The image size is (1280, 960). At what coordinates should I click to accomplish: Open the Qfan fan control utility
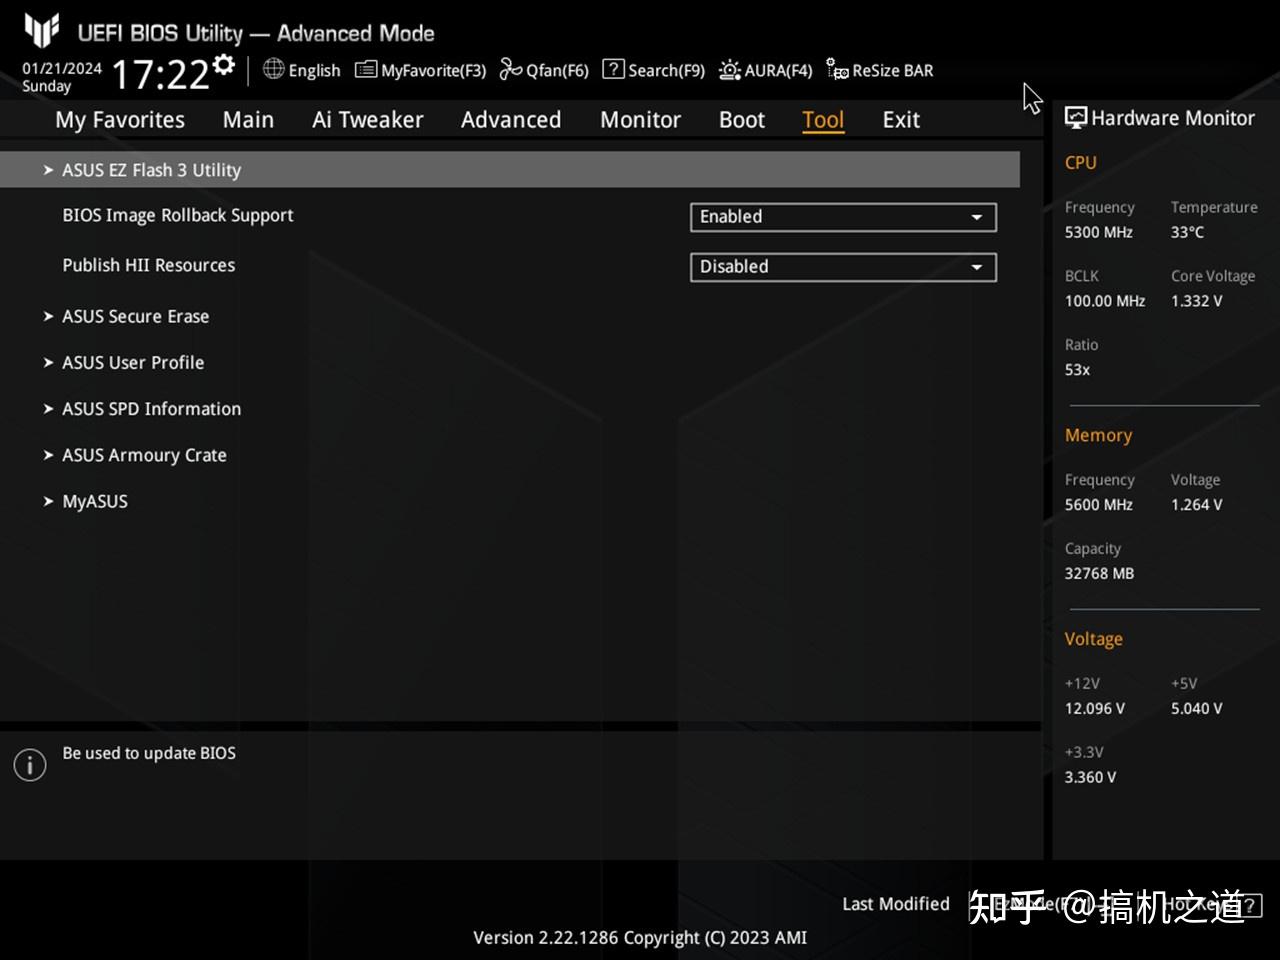pos(543,70)
